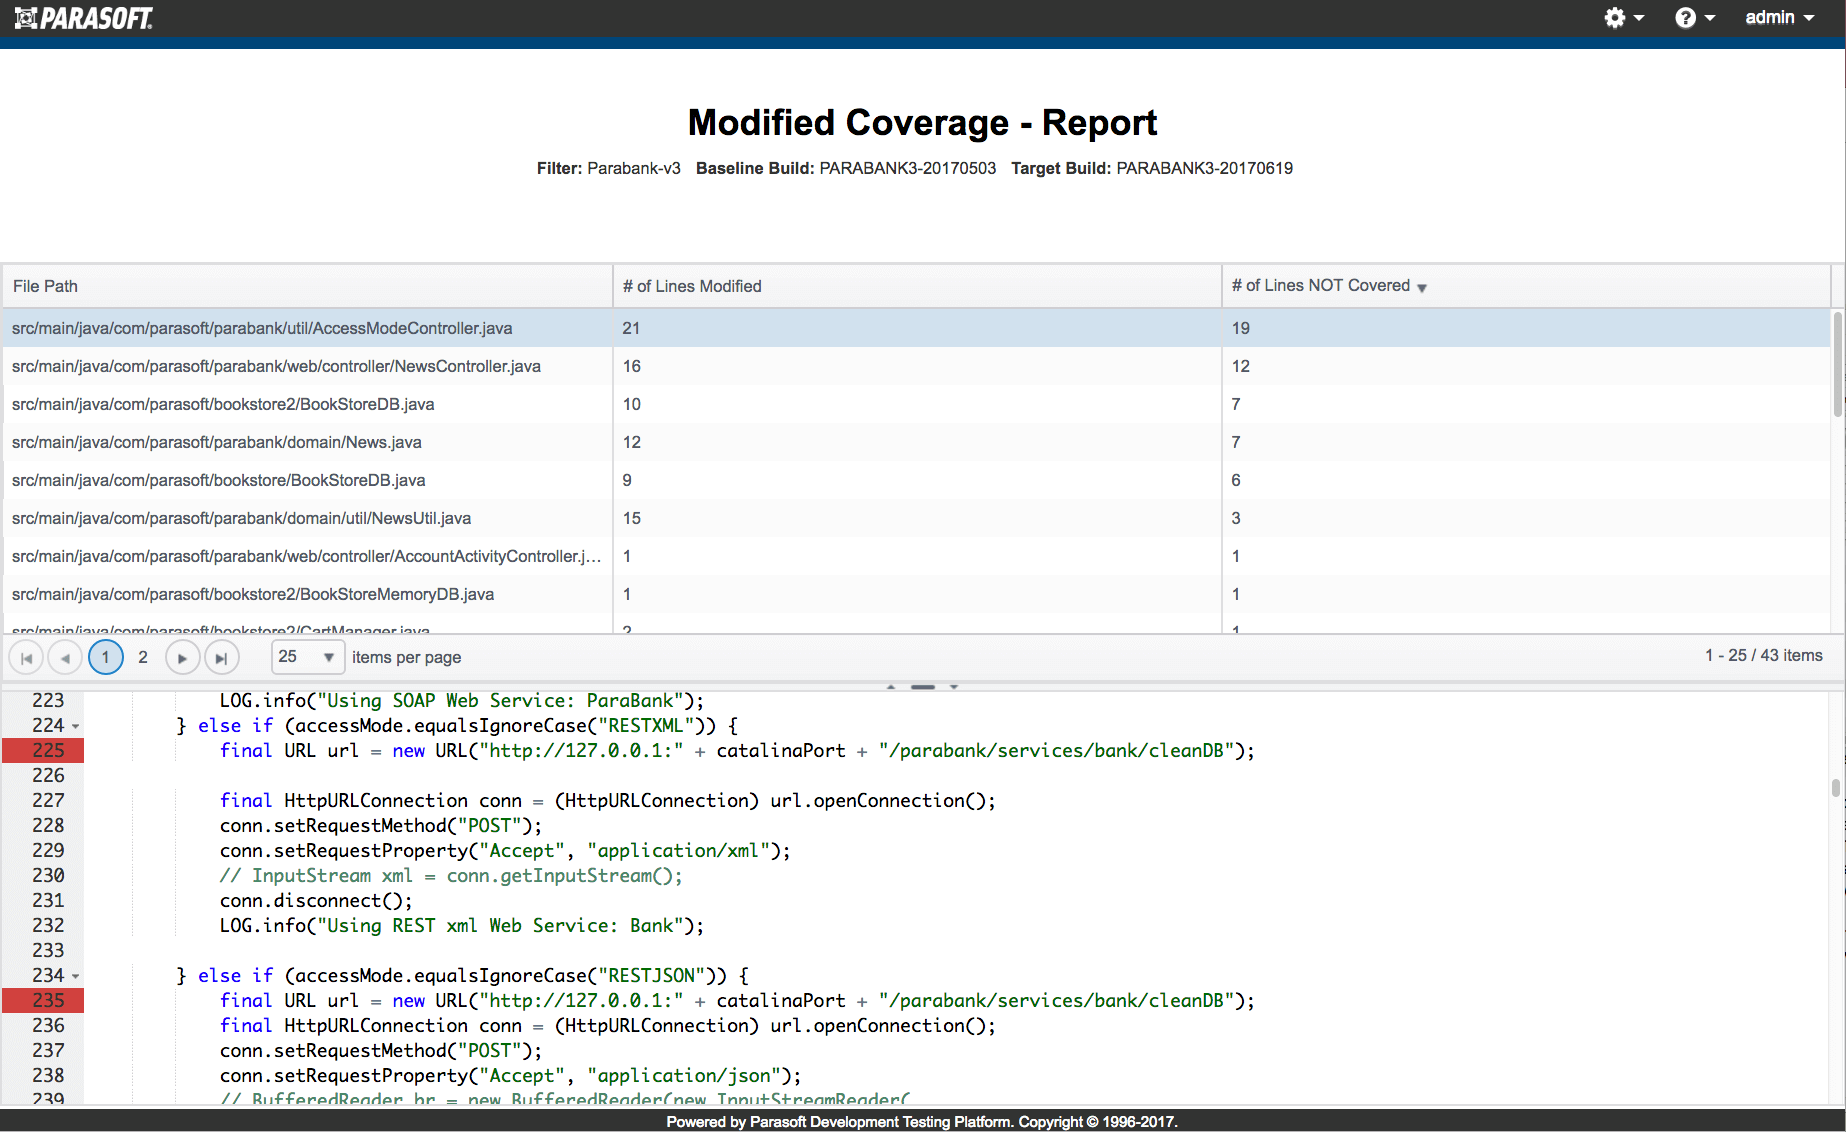1846x1132 pixels.
Task: Click lines modified value 15
Action: coord(632,518)
